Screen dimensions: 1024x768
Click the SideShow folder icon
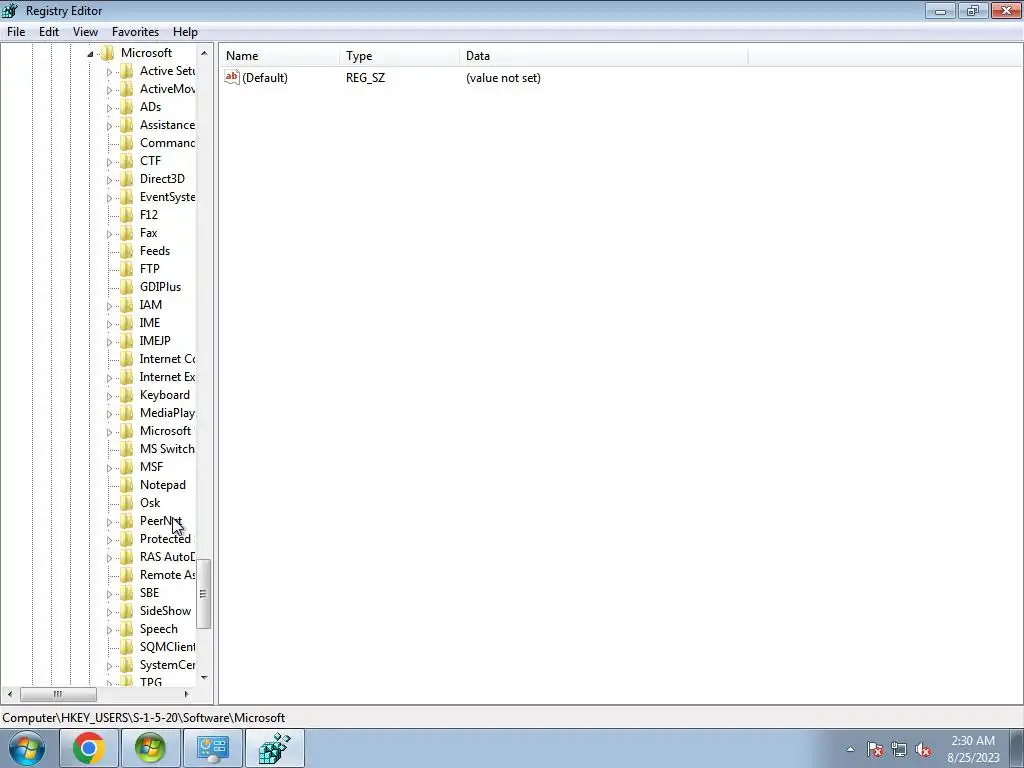point(127,611)
